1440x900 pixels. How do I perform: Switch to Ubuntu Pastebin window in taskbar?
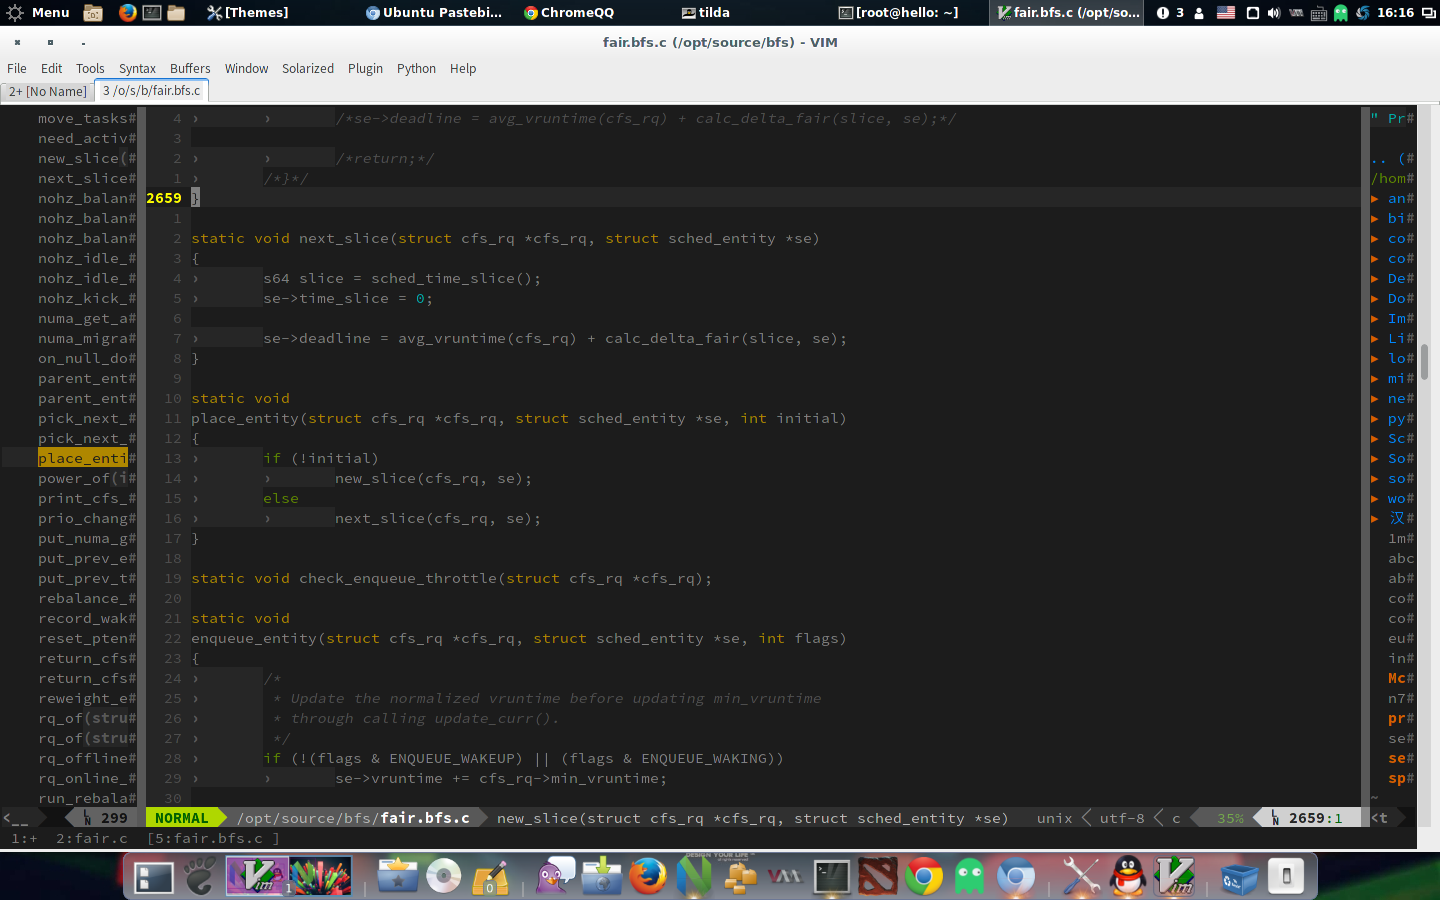coord(434,12)
